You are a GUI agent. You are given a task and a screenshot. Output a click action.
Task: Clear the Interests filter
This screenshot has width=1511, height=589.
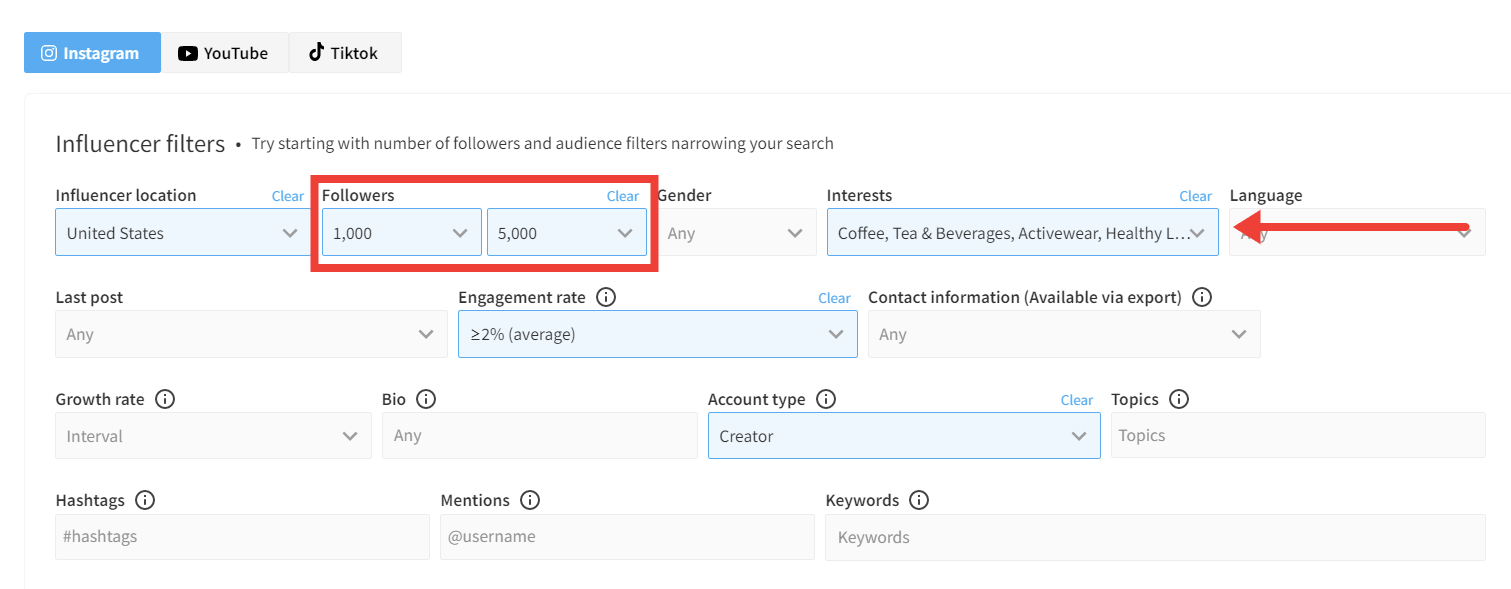(1195, 196)
